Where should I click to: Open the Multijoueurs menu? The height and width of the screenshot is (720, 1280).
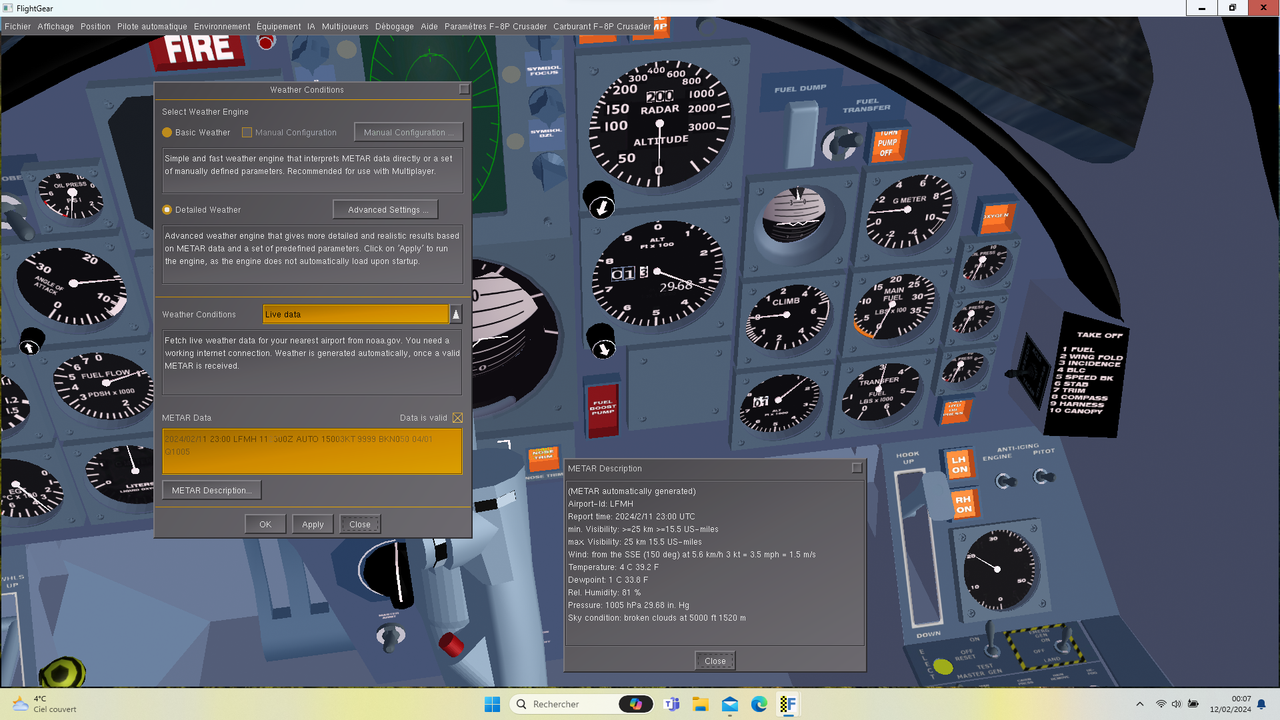(345, 27)
